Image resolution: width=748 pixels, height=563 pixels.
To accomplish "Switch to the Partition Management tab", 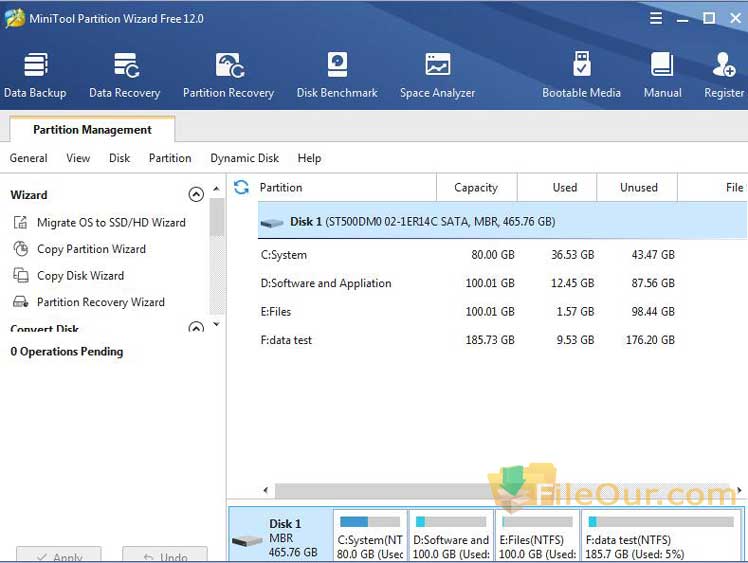I will click(x=92, y=129).
